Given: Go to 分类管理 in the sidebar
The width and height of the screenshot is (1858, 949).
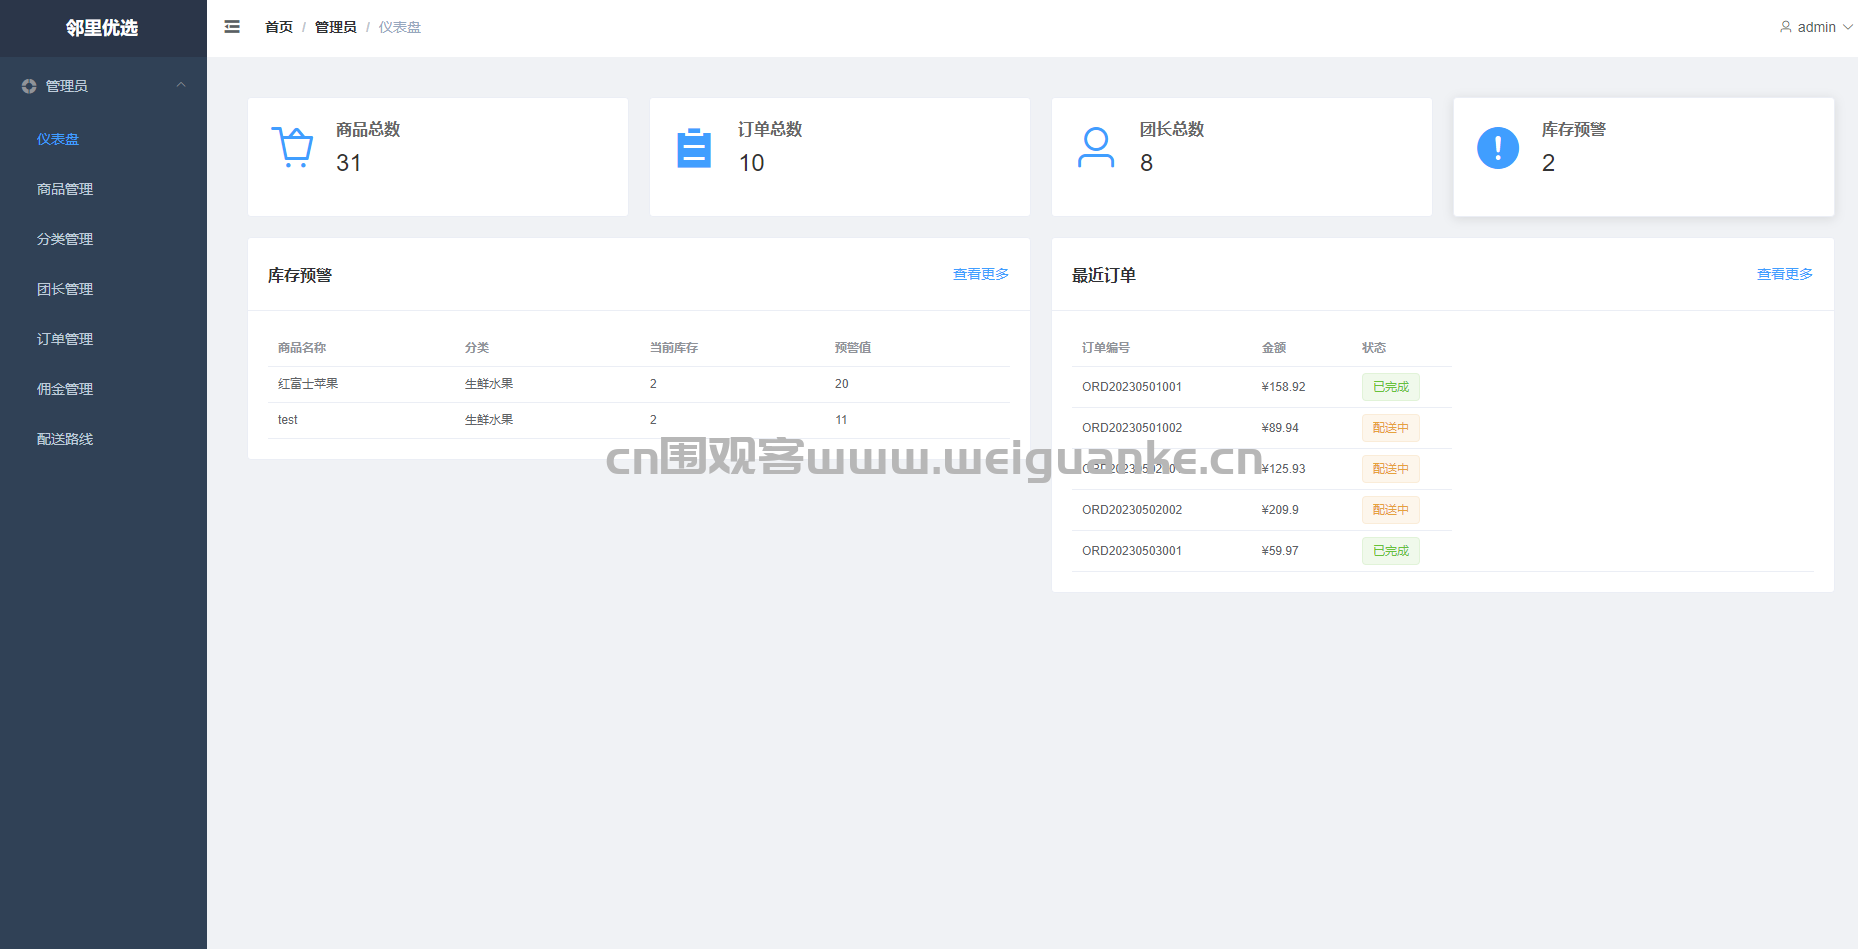Looking at the screenshot, I should pyautogui.click(x=65, y=239).
